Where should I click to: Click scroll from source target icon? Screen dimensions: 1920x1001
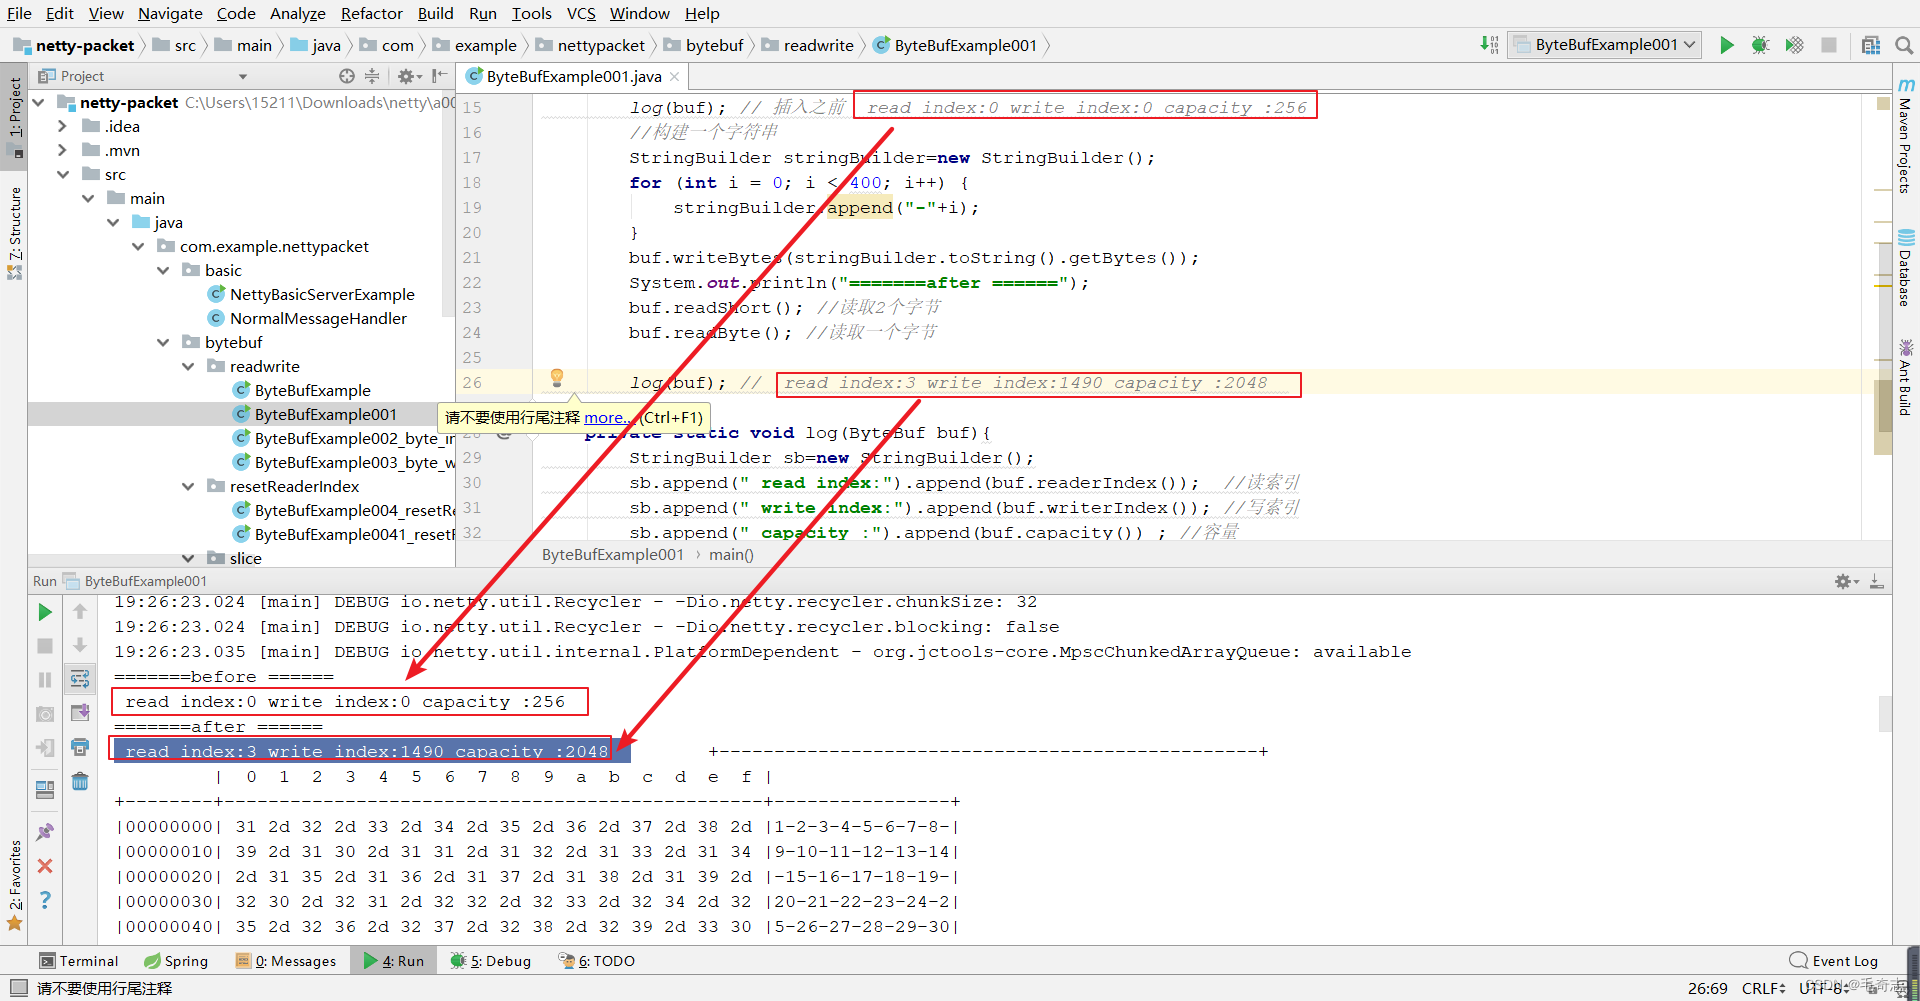[347, 76]
